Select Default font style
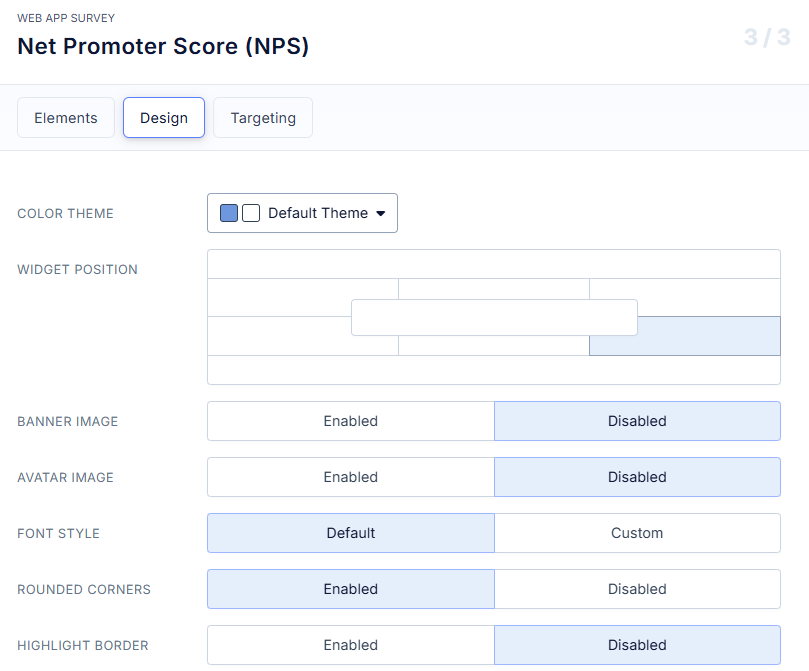Image resolution: width=809 pixels, height=671 pixels. (x=351, y=533)
